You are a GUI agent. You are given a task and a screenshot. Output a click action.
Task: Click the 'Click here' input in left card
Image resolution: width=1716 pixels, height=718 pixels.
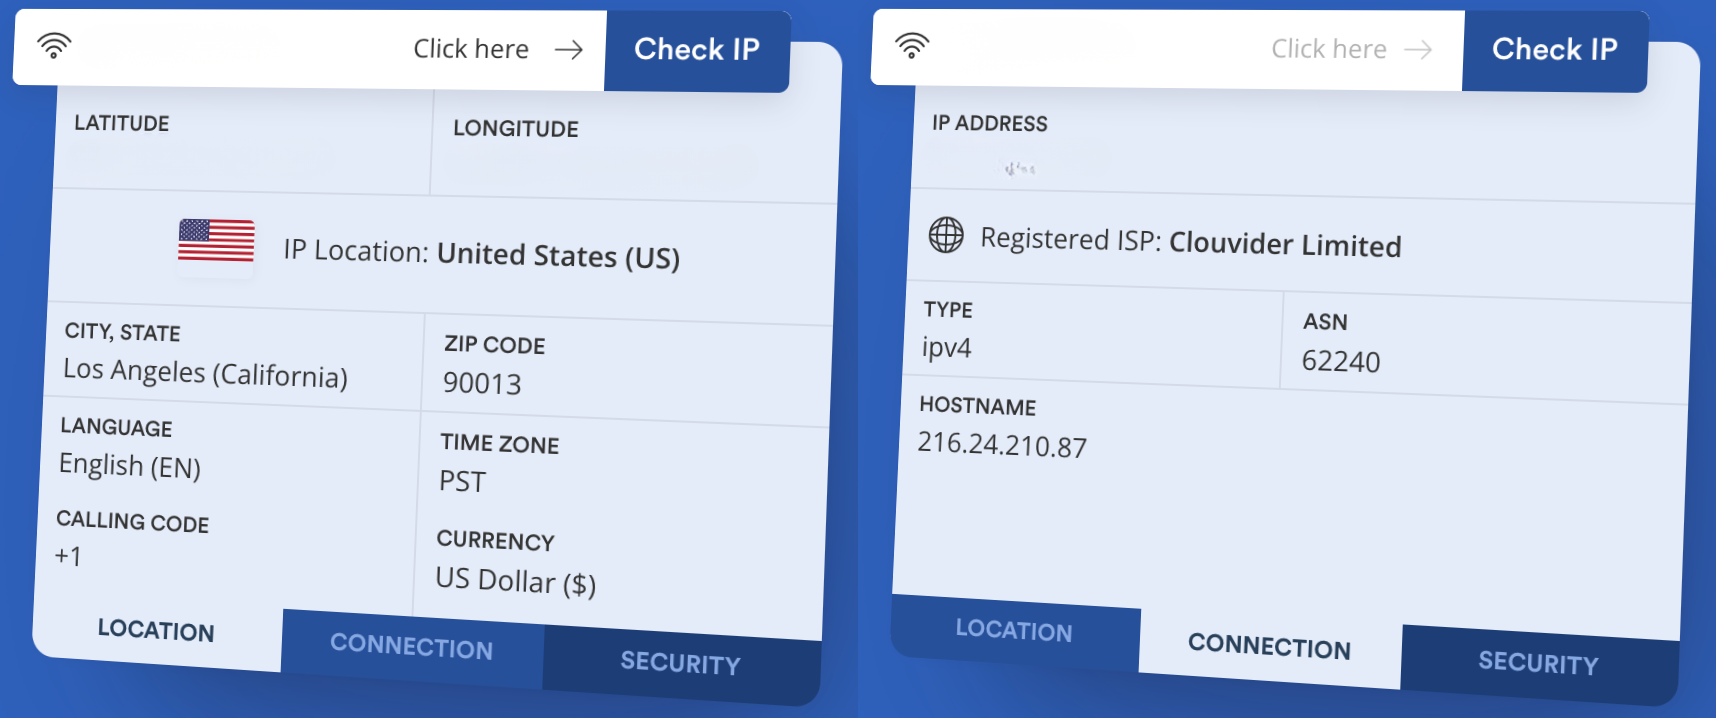click(310, 49)
